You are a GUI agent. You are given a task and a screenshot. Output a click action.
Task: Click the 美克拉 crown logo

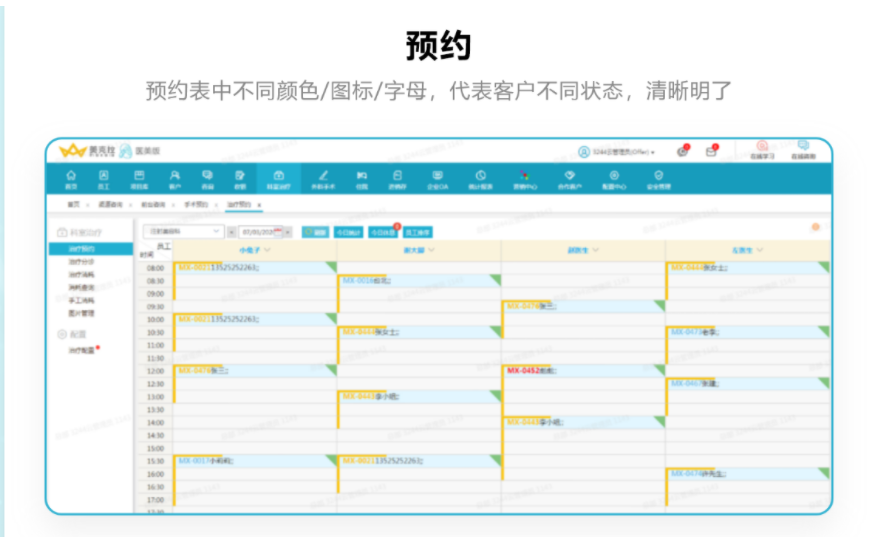point(72,151)
